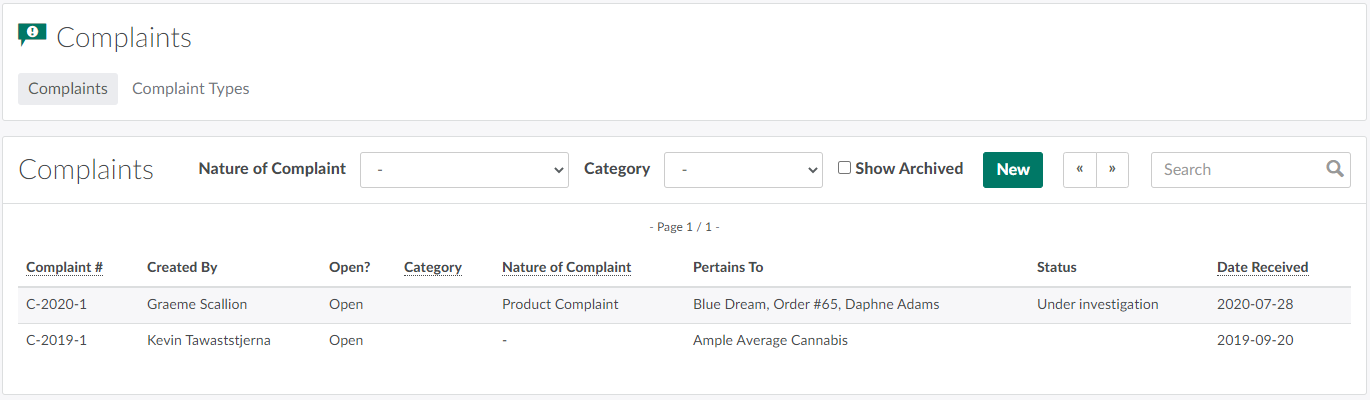Click the green Complaints speech-bubble icon

pos(32,36)
